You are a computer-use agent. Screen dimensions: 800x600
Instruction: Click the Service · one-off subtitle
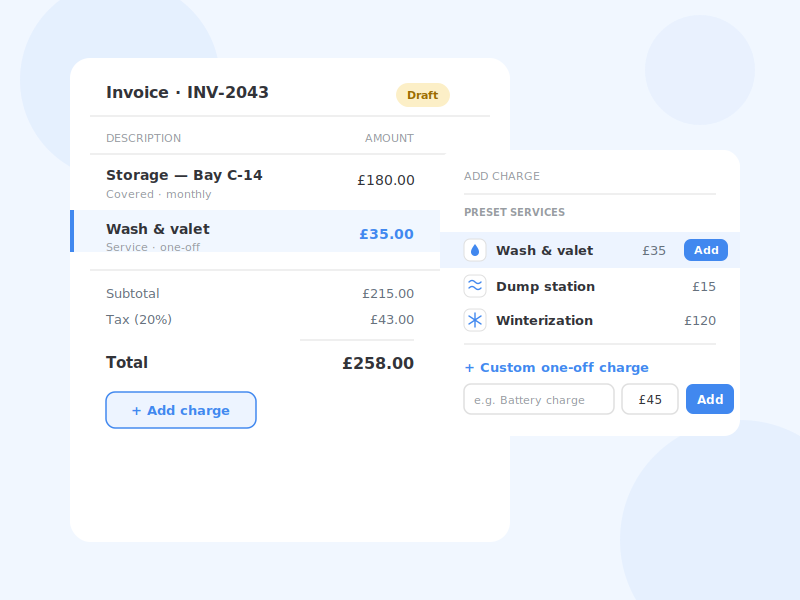tap(153, 247)
